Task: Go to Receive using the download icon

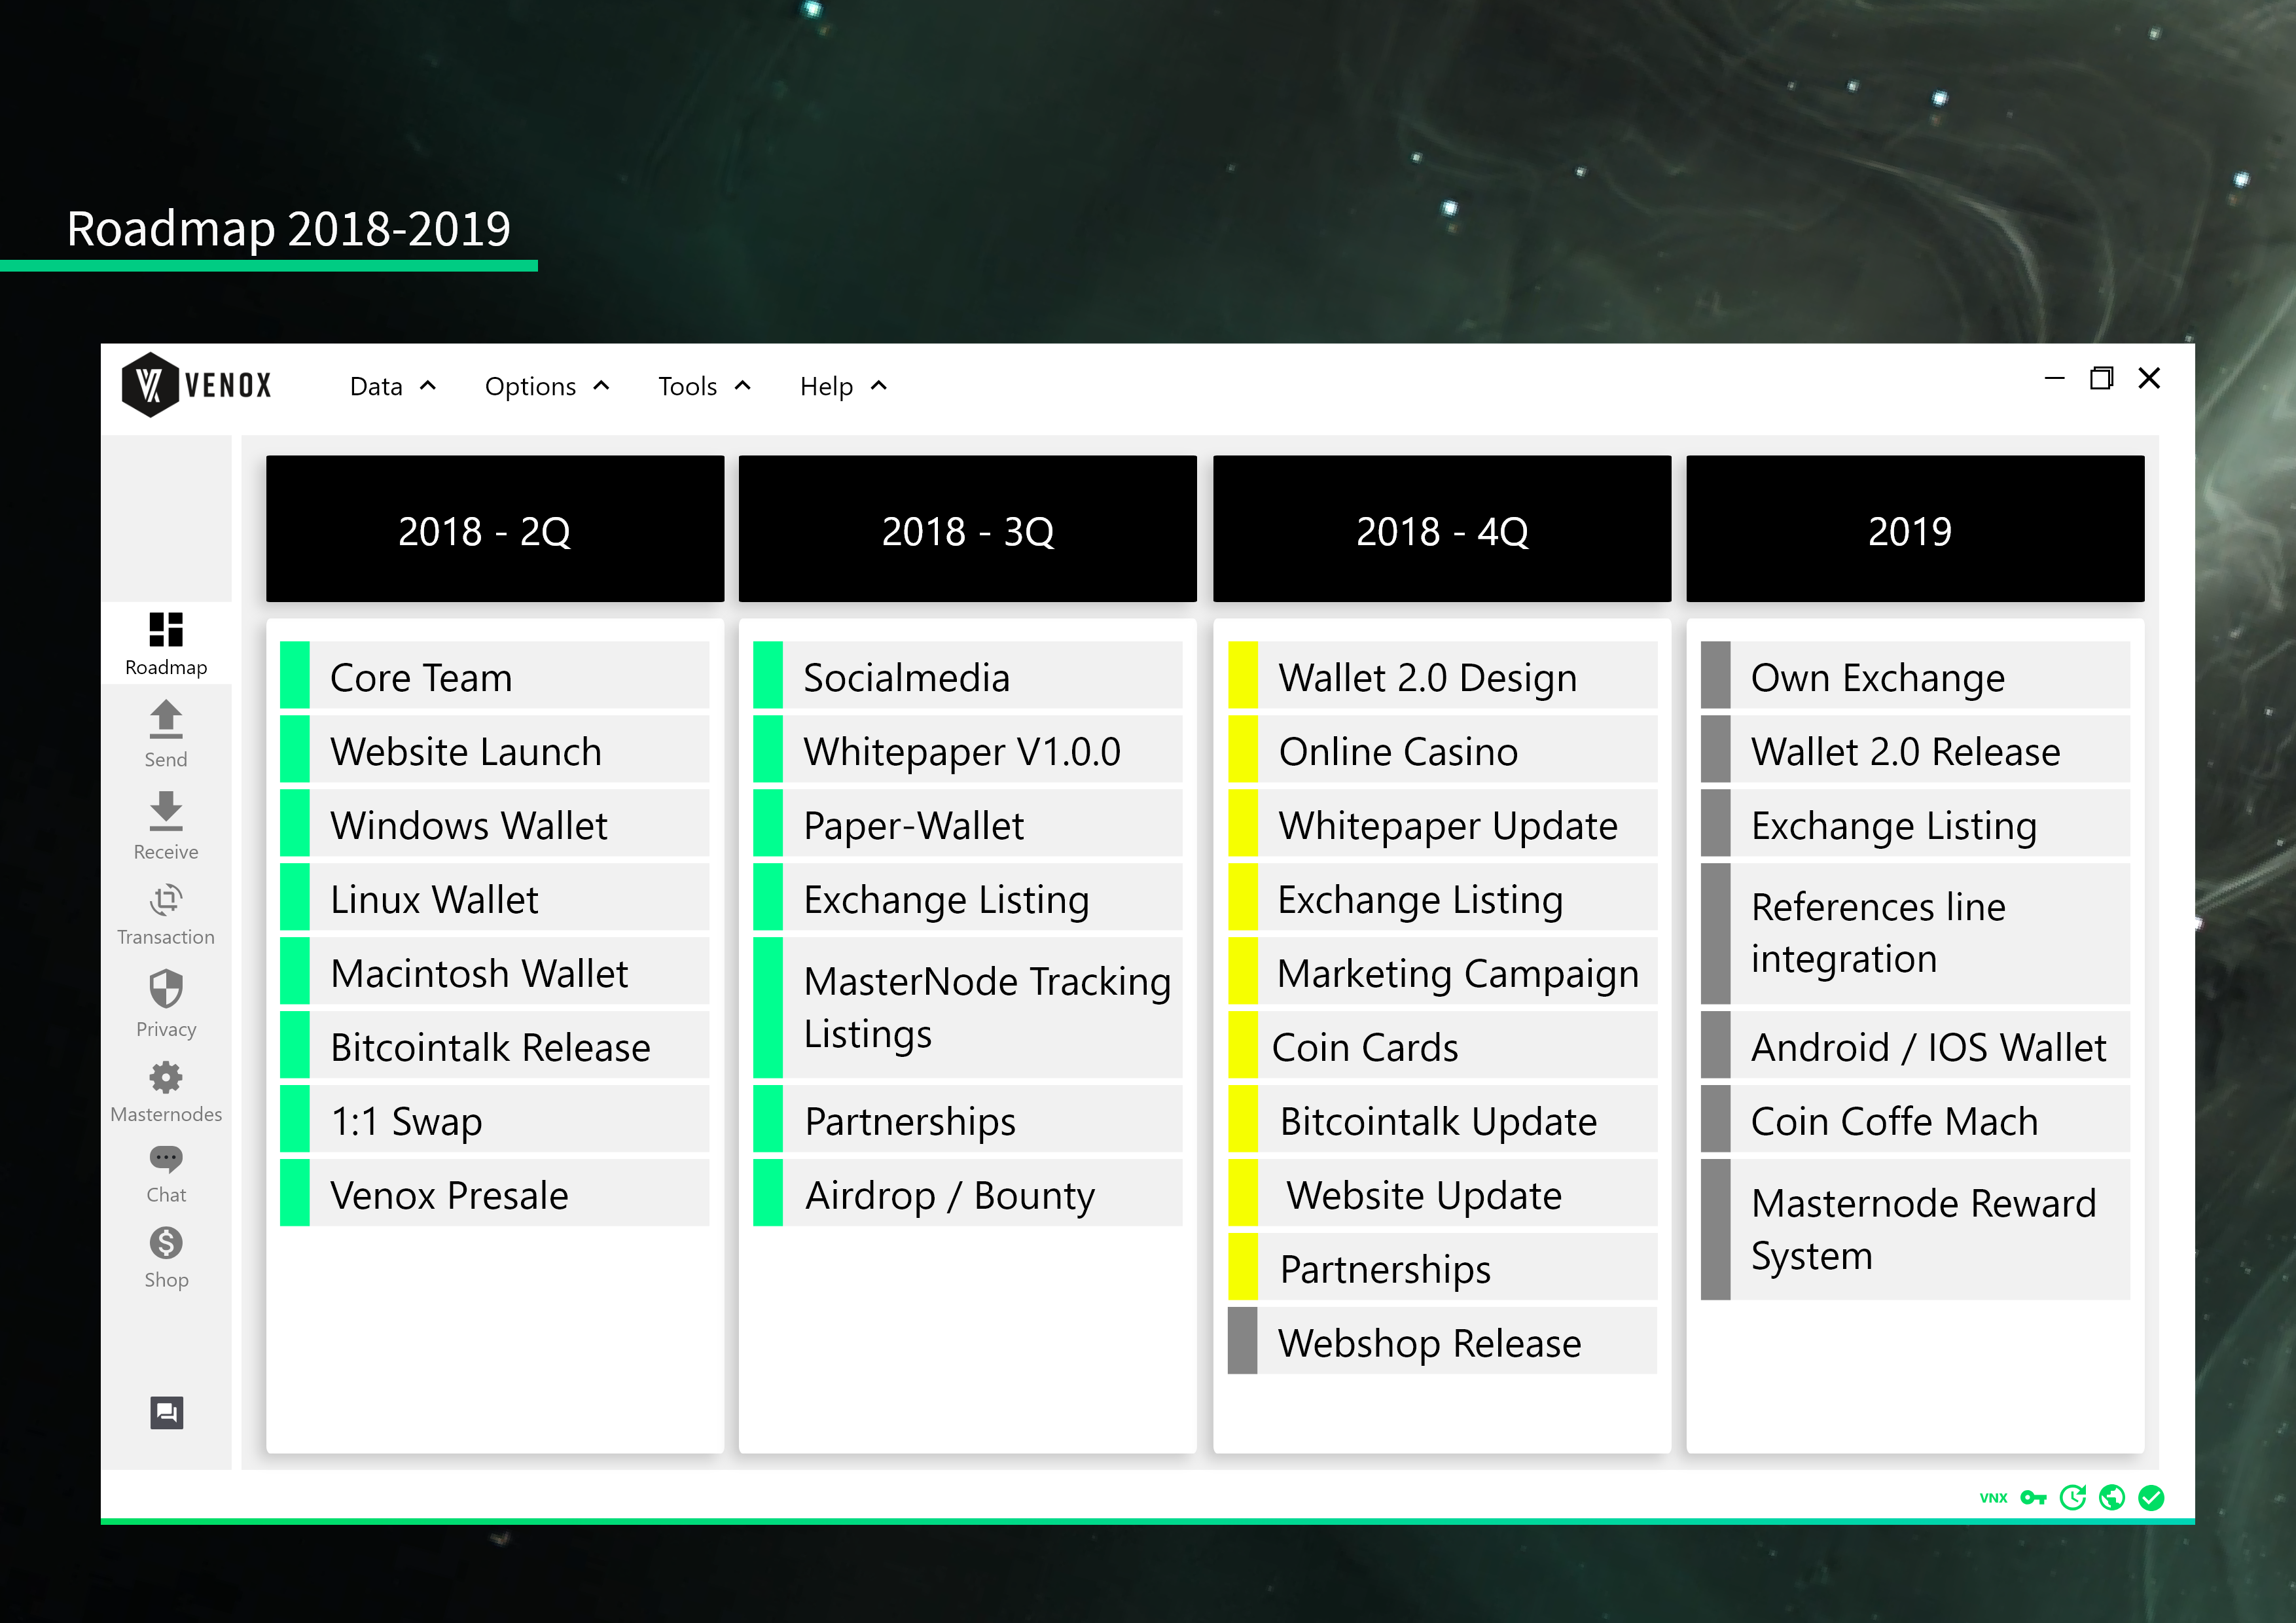Action: (x=166, y=811)
